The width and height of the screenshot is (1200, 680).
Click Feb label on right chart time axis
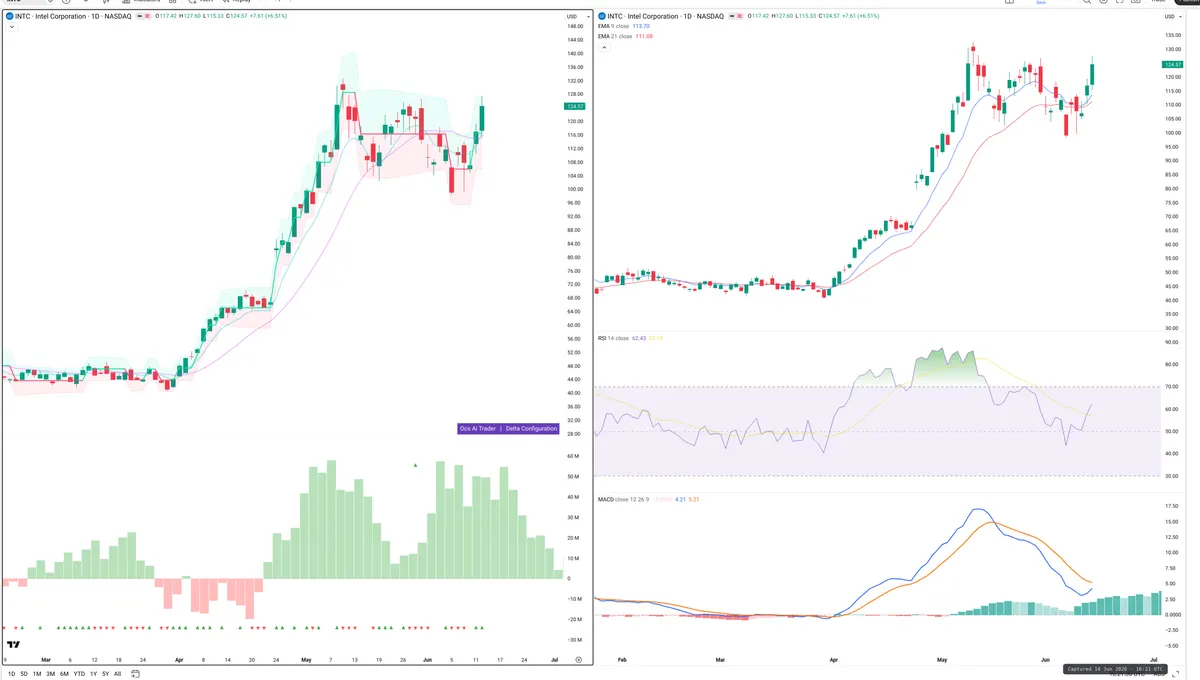coord(621,660)
